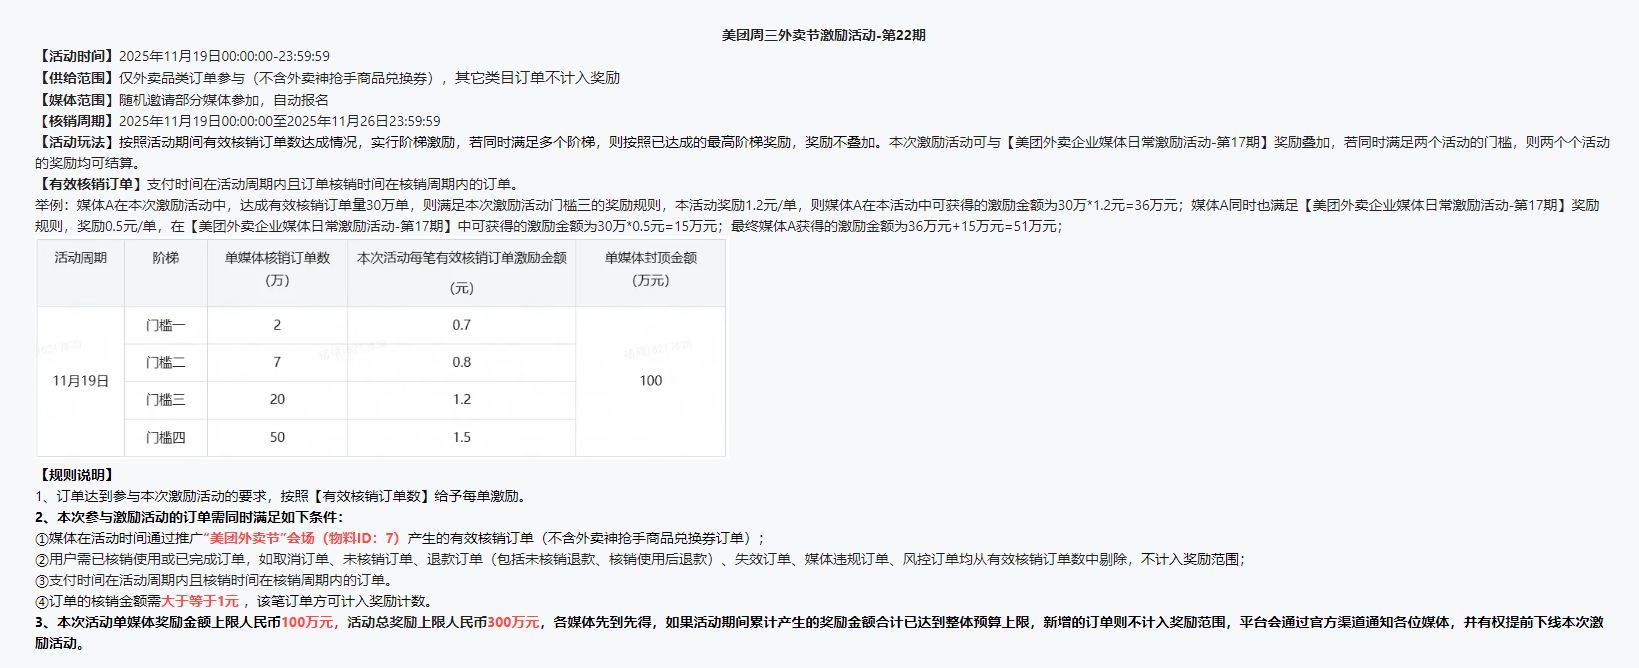This screenshot has width=1639, height=668.
Task: Click the 门槛三 table cell
Action: 166,400
